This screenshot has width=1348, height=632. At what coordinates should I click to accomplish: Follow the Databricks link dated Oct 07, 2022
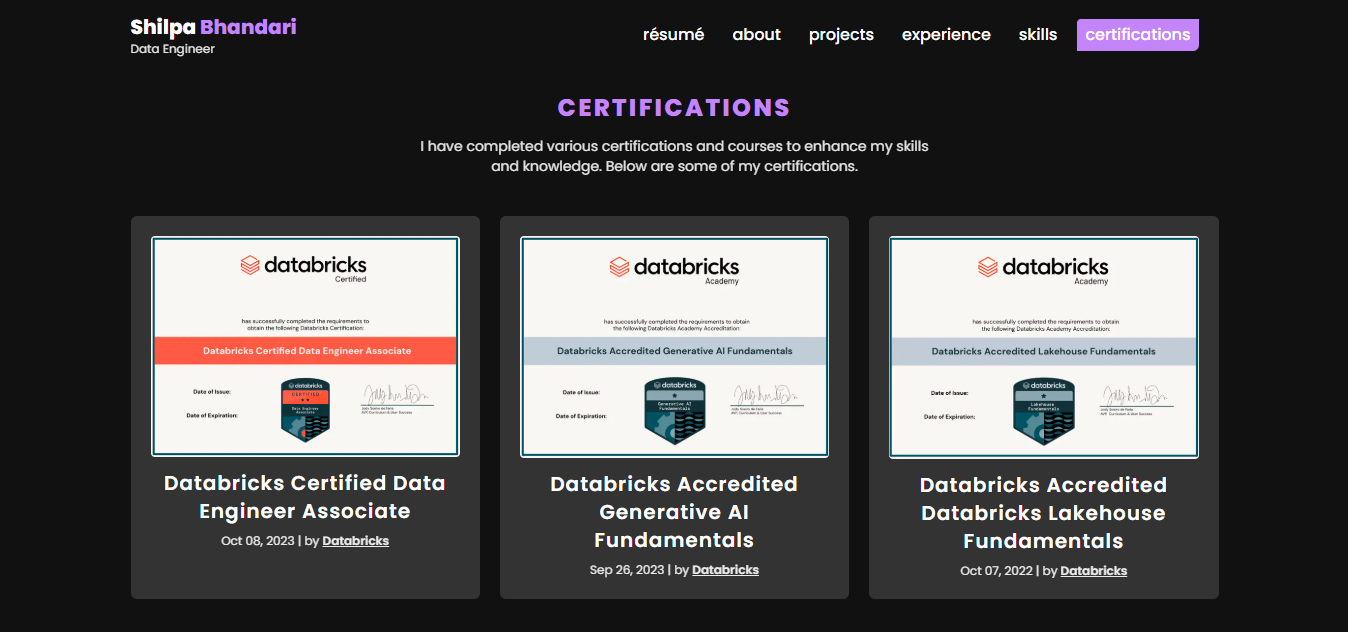click(1093, 571)
